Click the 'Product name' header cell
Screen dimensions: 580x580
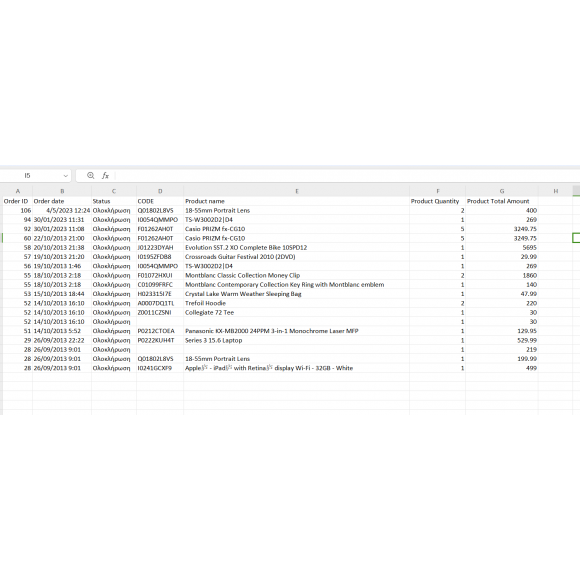(x=297, y=201)
